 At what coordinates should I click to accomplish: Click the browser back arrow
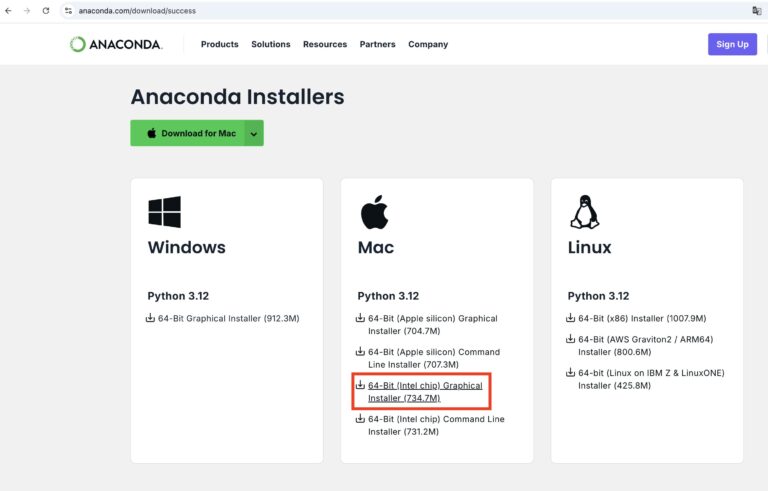[x=8, y=11]
